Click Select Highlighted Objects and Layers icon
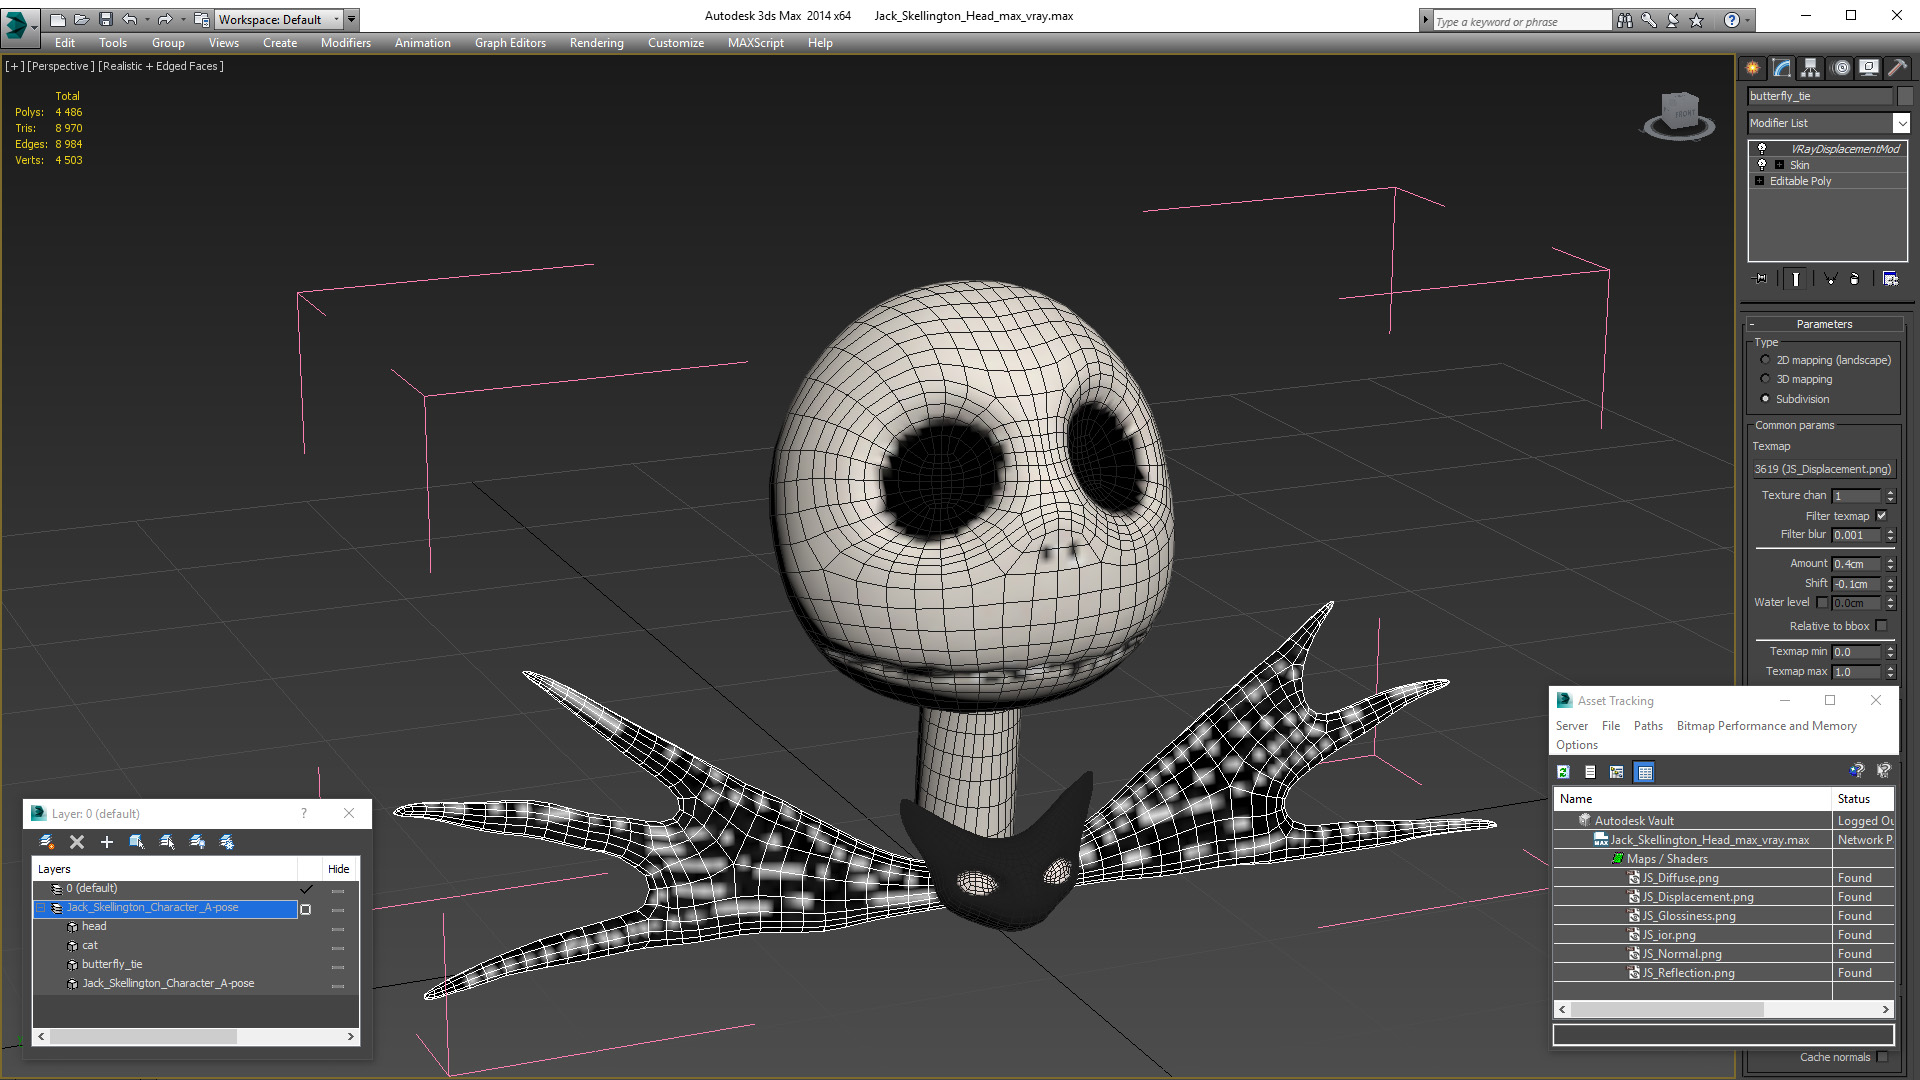Screen dimensions: 1920x1080 pos(137,842)
